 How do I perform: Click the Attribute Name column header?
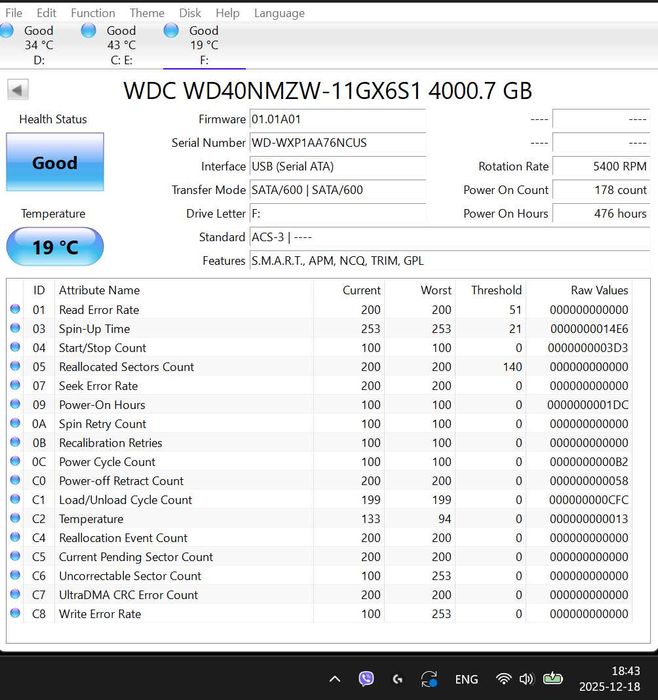(99, 290)
